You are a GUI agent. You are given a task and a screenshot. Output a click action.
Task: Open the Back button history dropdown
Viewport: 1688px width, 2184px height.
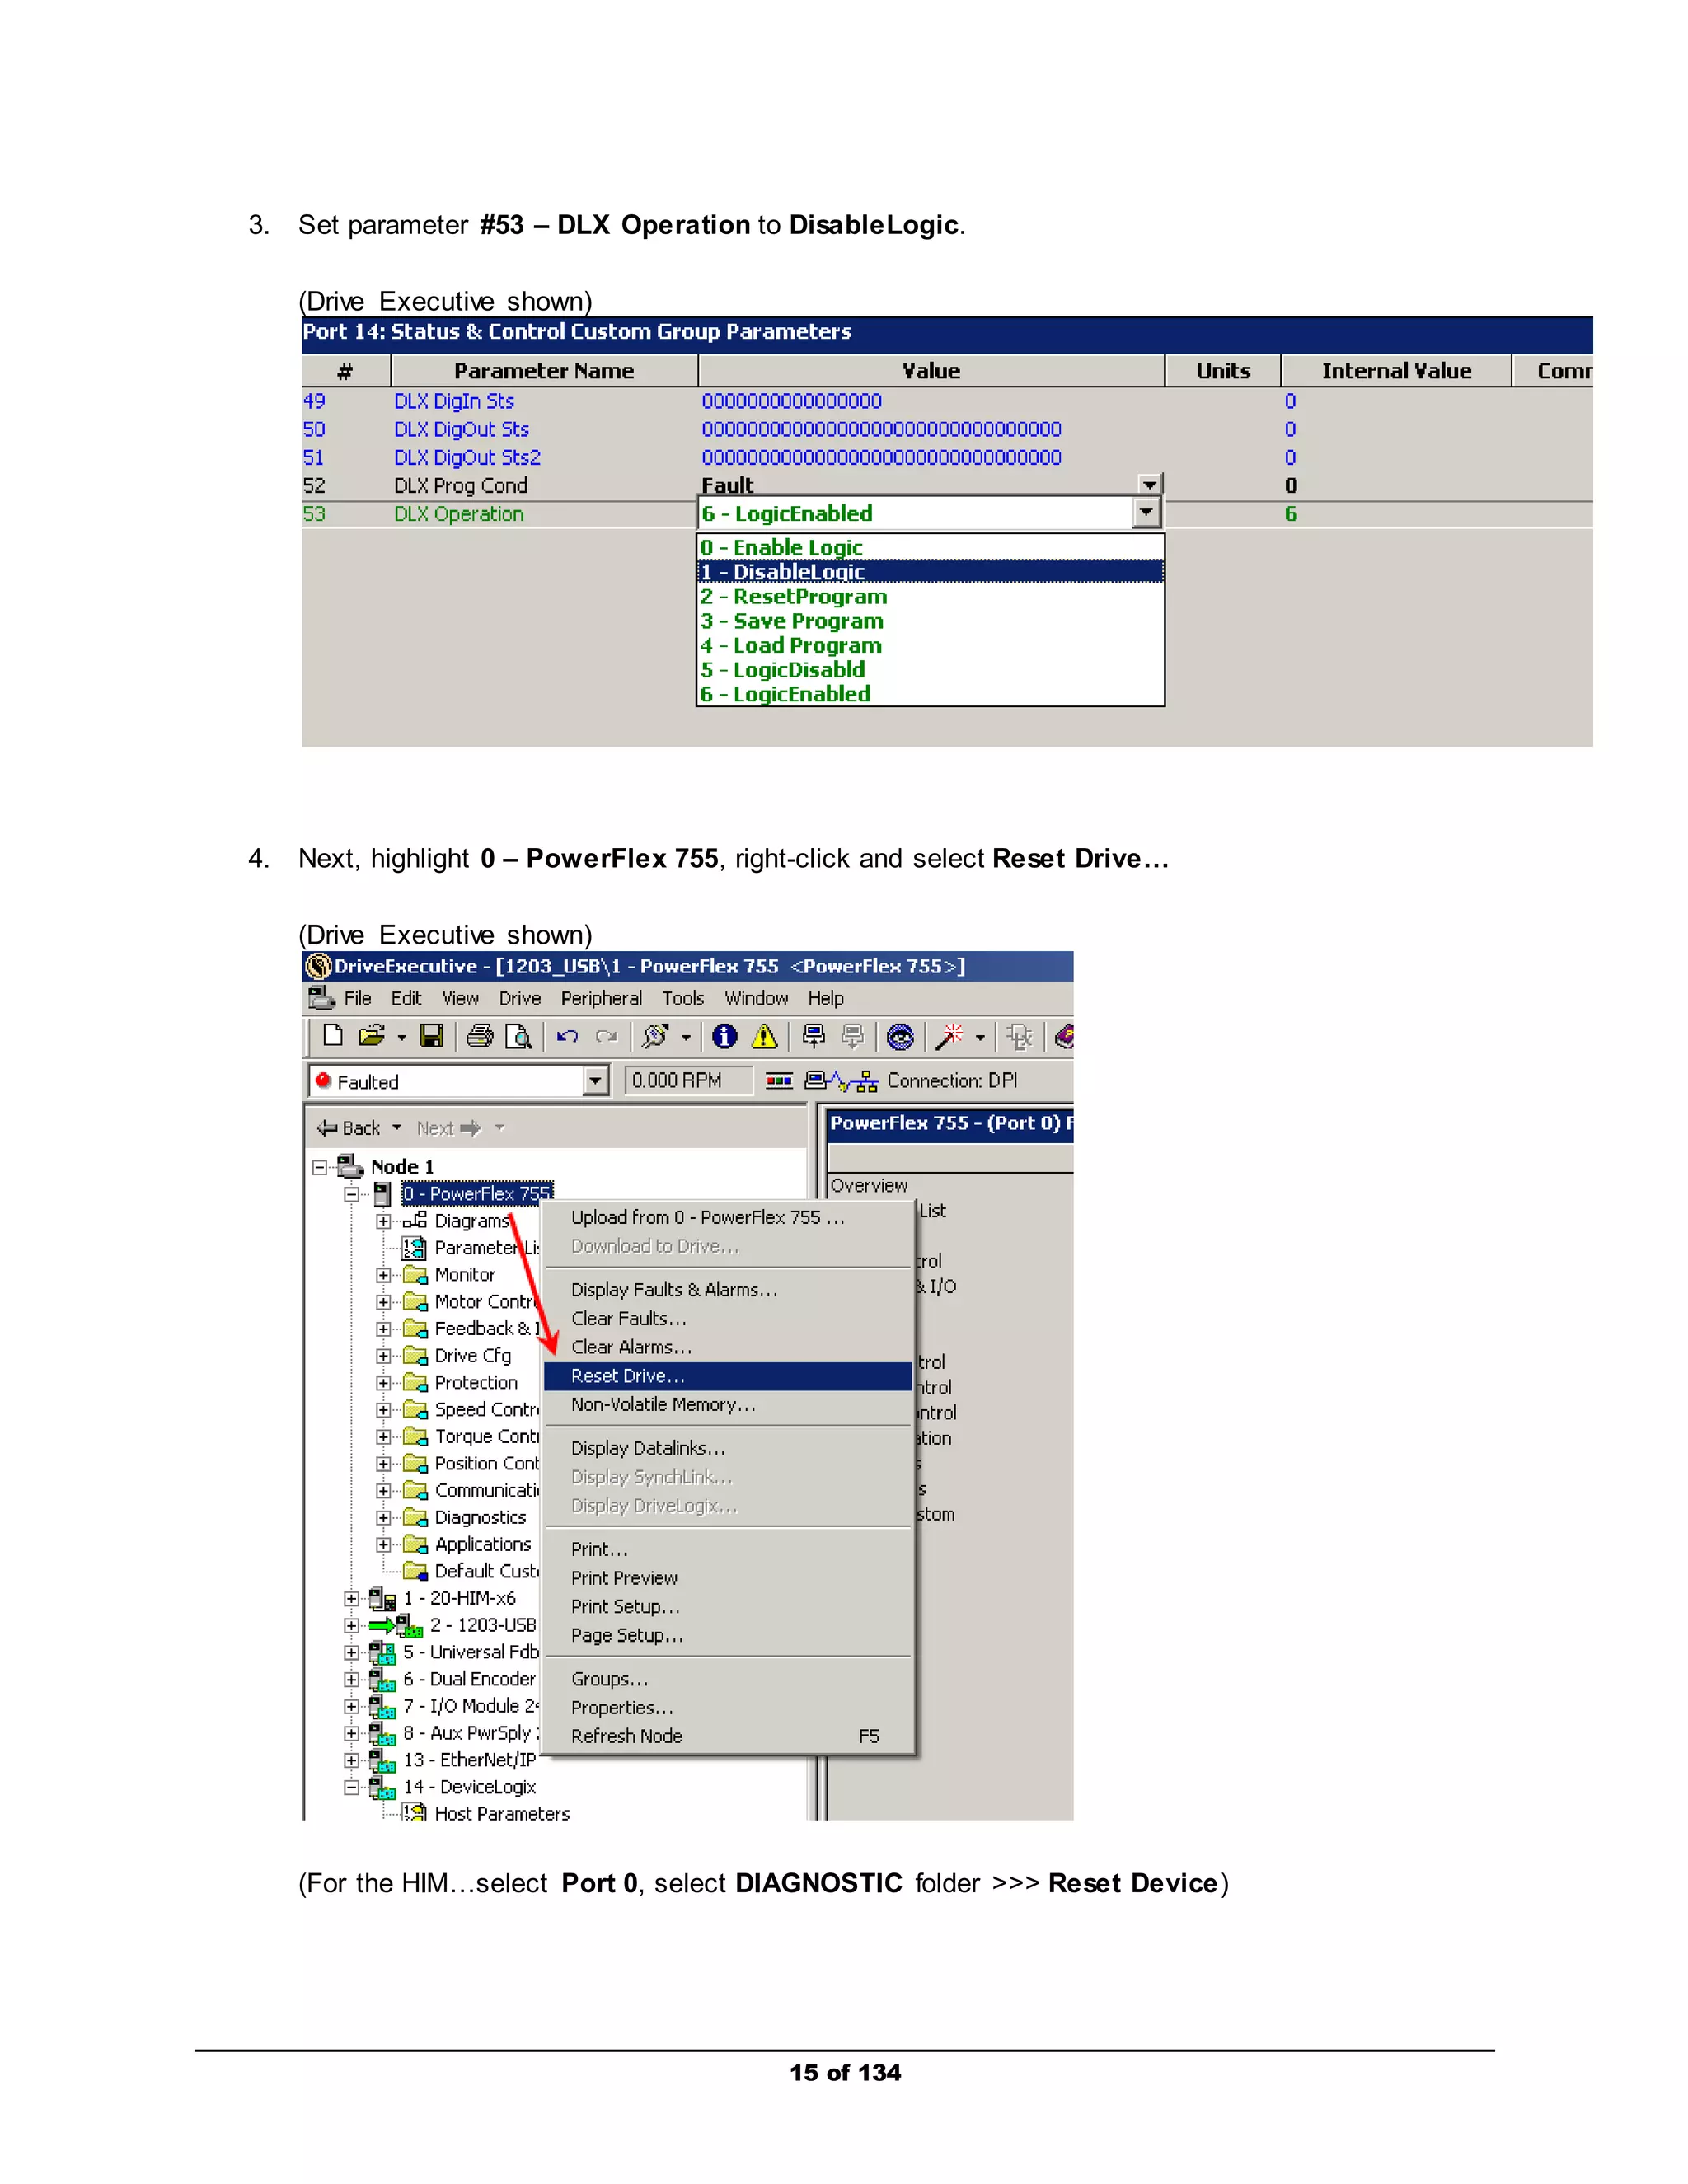tap(397, 1127)
